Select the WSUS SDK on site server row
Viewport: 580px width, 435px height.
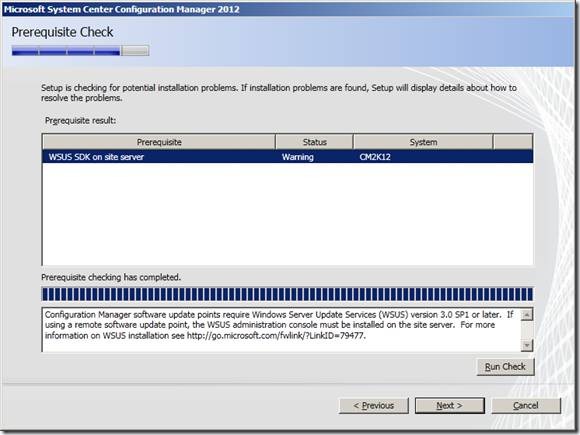coord(288,157)
